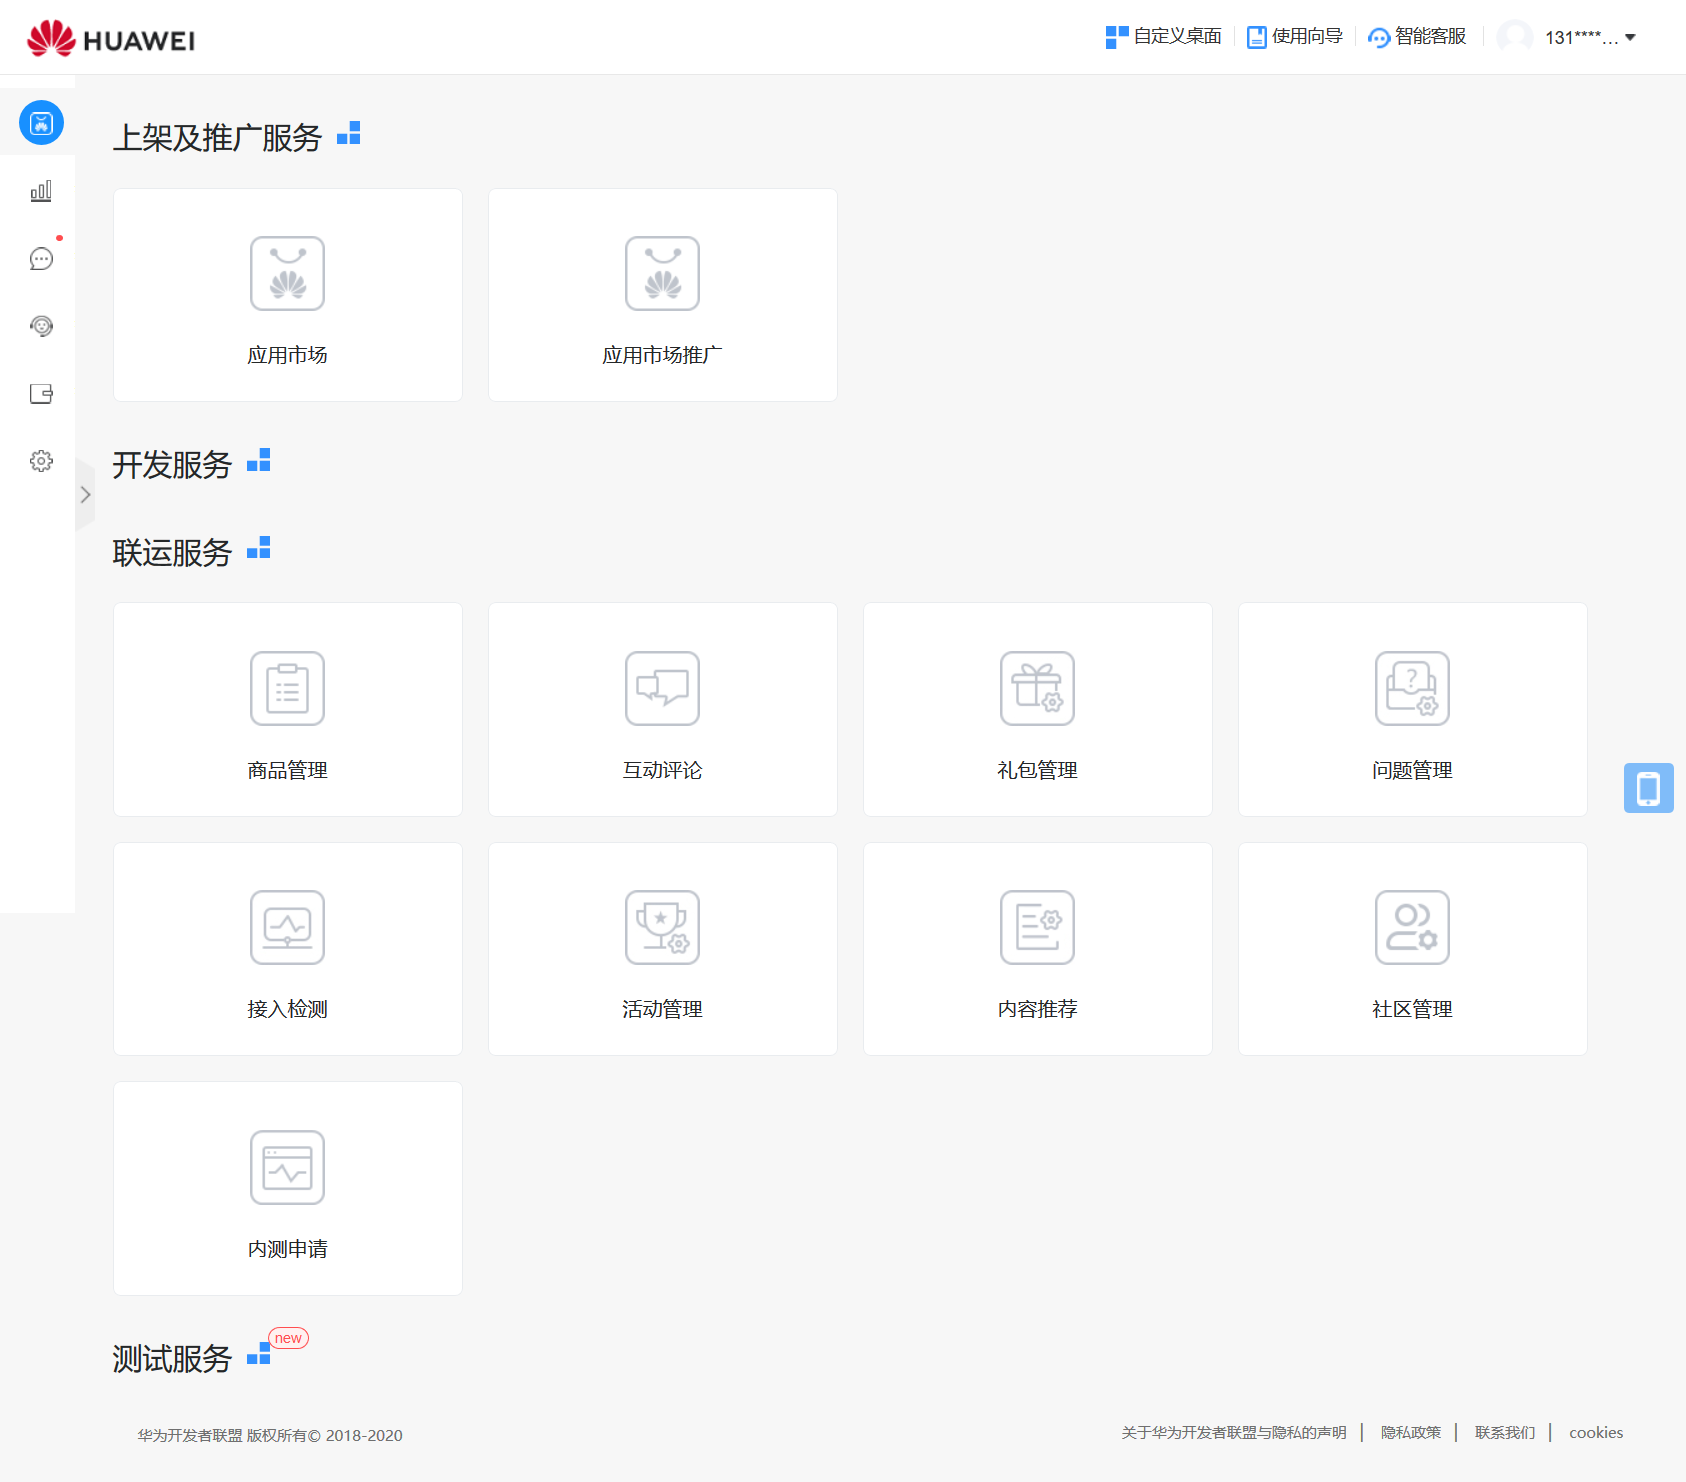The image size is (1686, 1482).
Task: Open the customer support headset sidebar icon
Action: (x=41, y=326)
